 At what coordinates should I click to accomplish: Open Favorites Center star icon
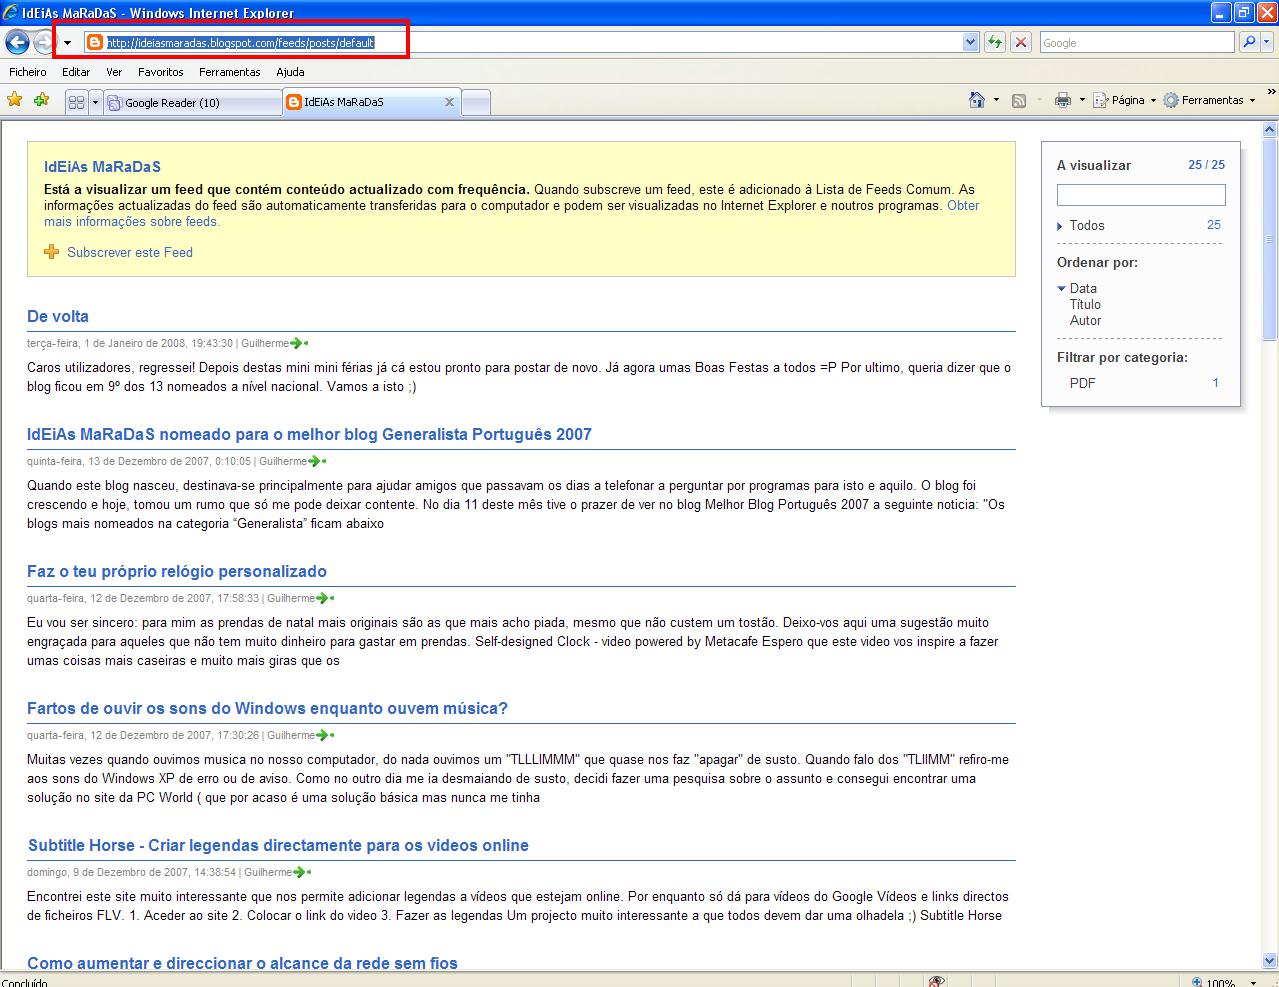pyautogui.click(x=15, y=100)
